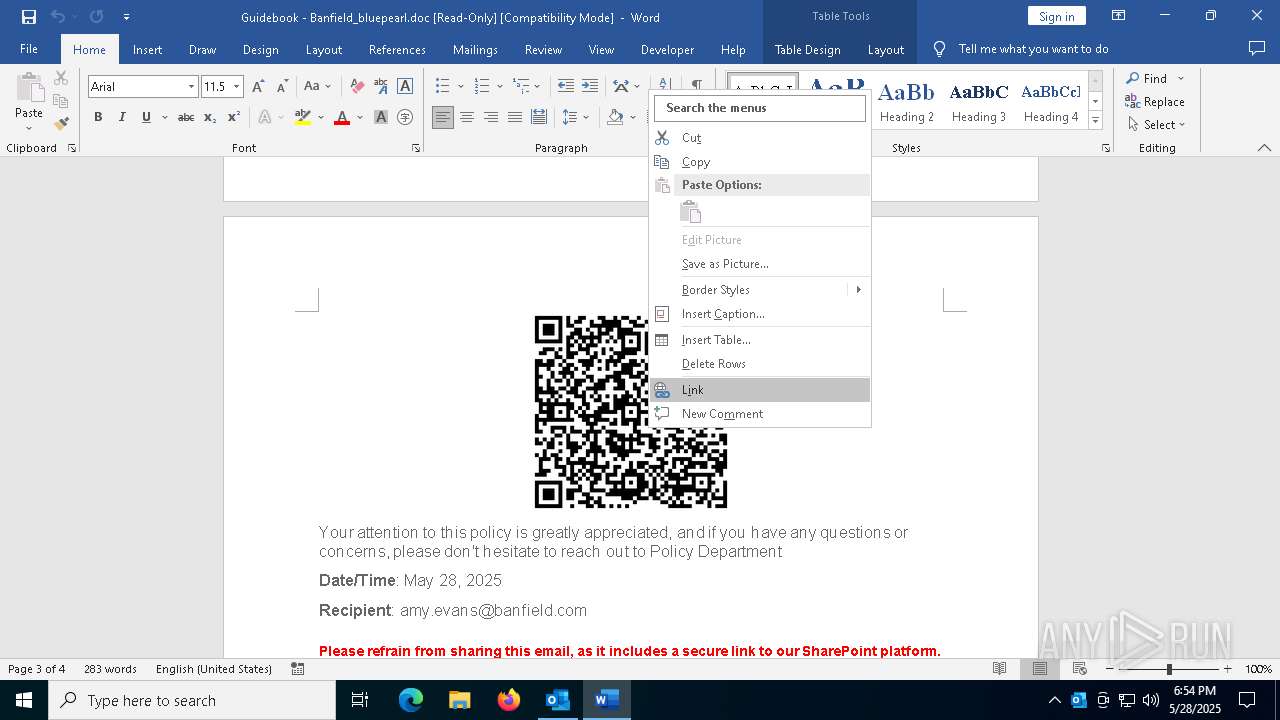
Task: Click Replace in the Editing group
Action: point(1155,101)
